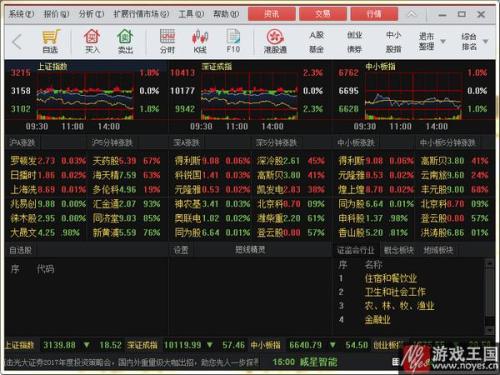Select stock row 上海洗
The height and width of the screenshot is (375, 500).
point(48,190)
